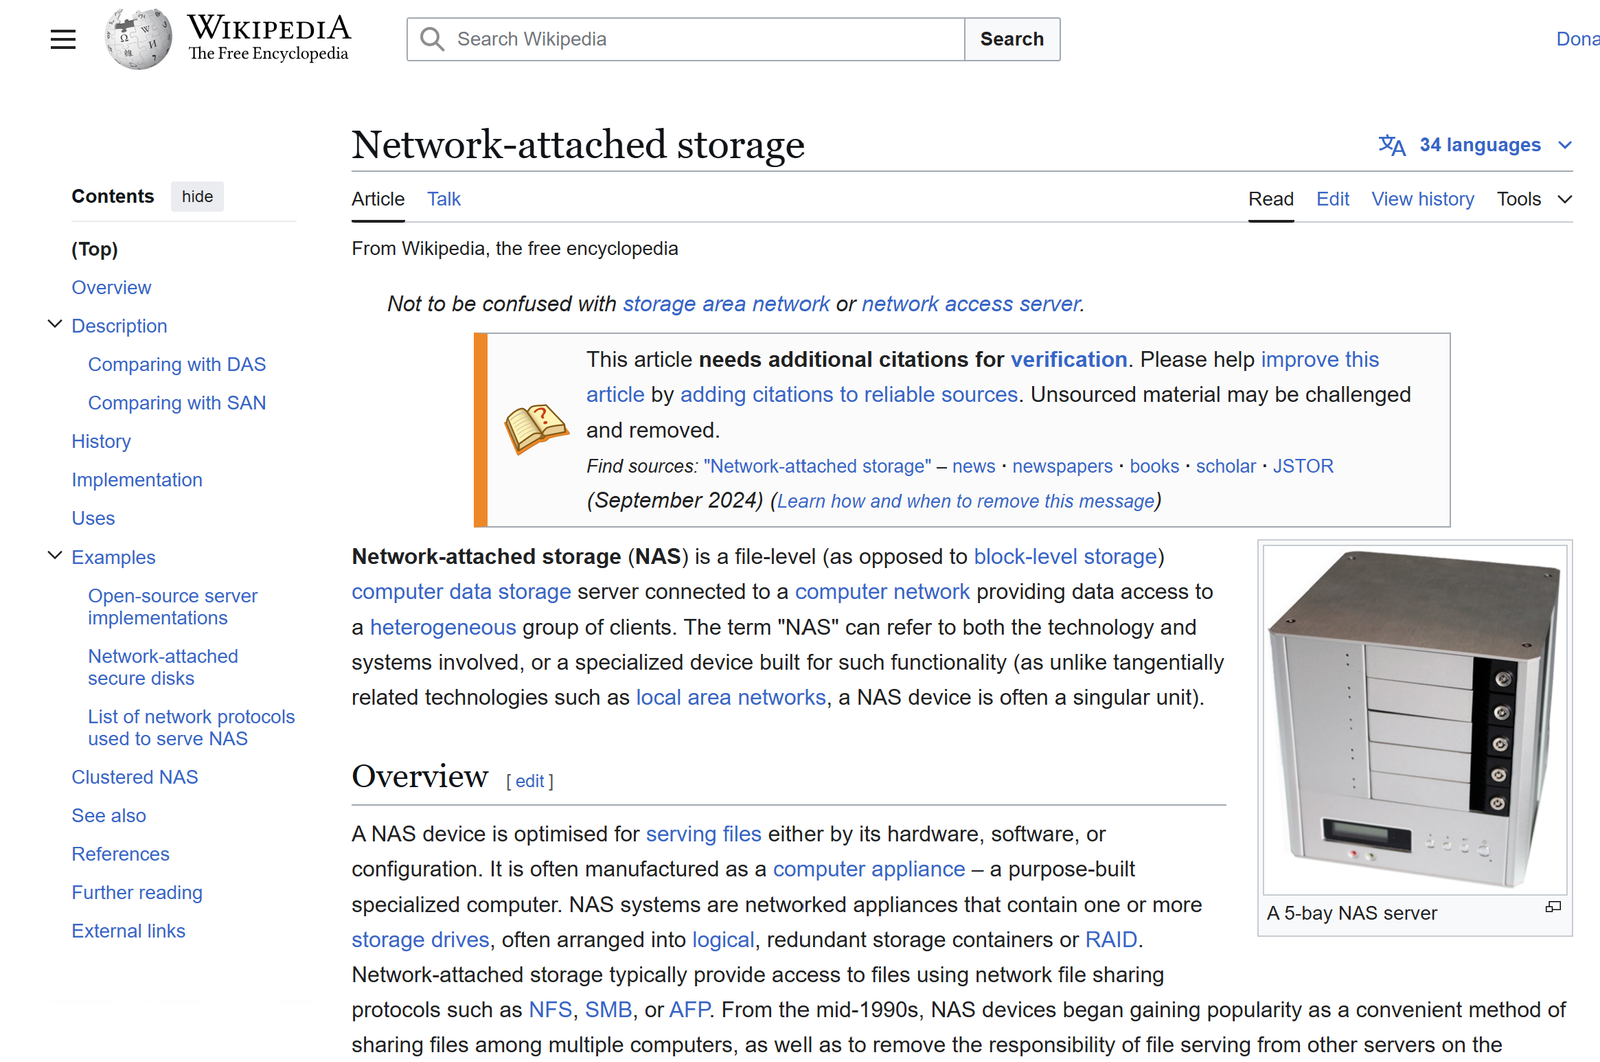Click the Overview section edit link

[x=529, y=781]
